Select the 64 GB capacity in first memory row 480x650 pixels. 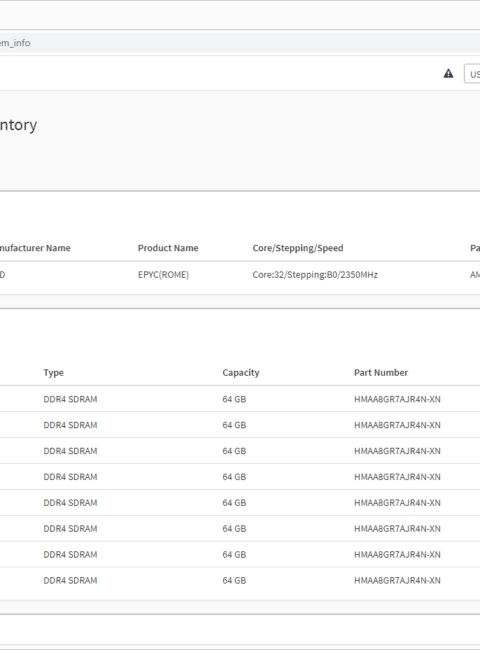(x=234, y=399)
